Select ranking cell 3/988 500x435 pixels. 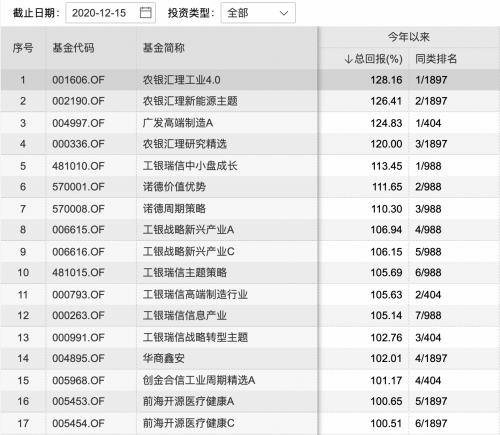click(428, 209)
